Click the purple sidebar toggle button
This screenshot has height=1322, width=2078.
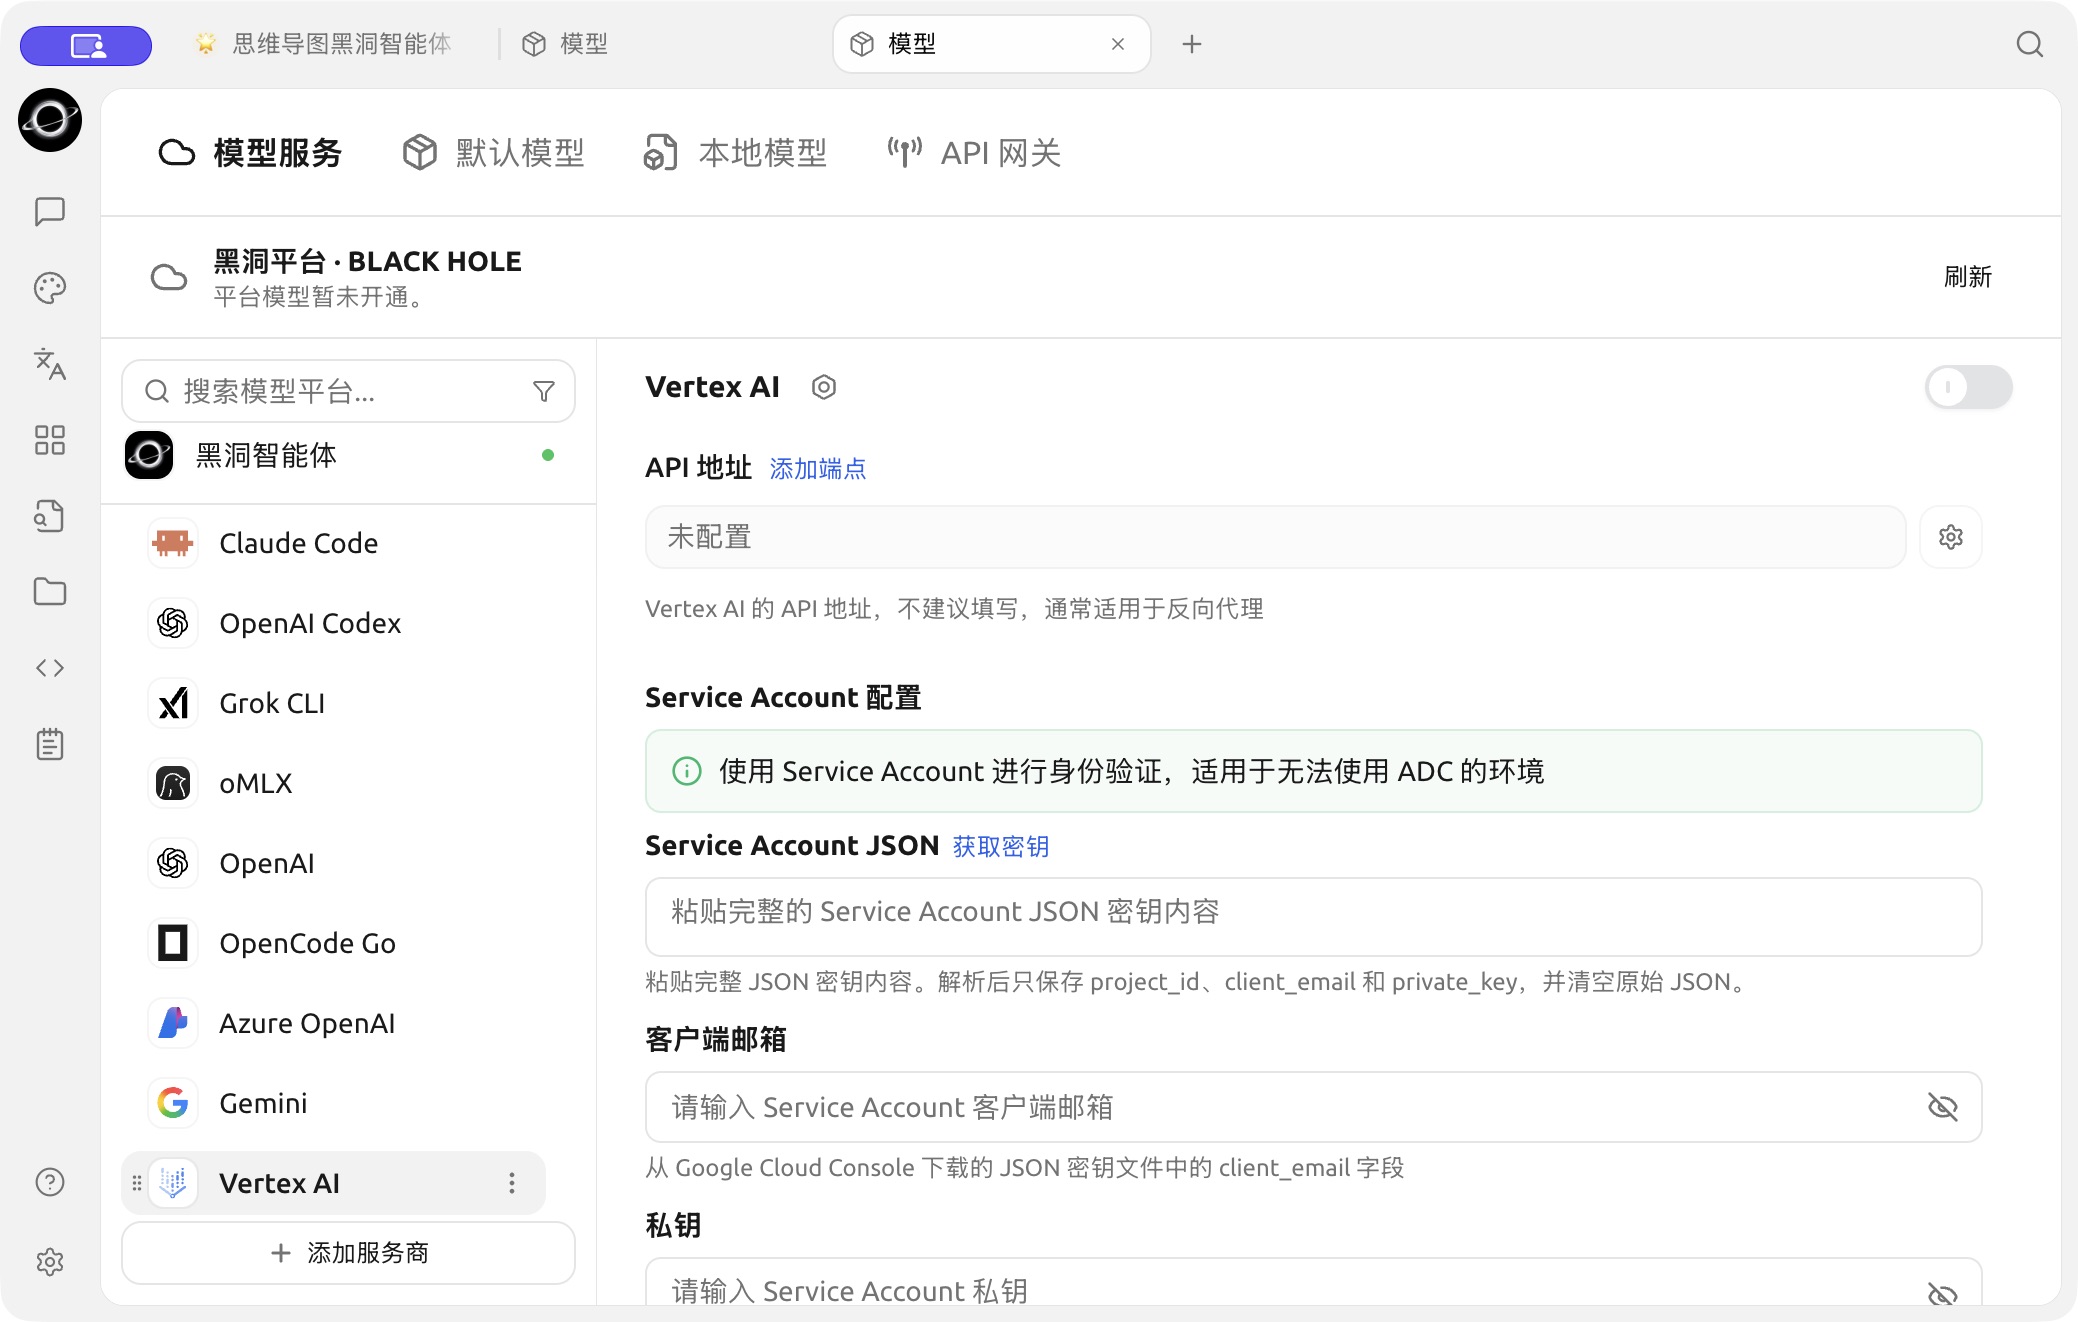86,45
